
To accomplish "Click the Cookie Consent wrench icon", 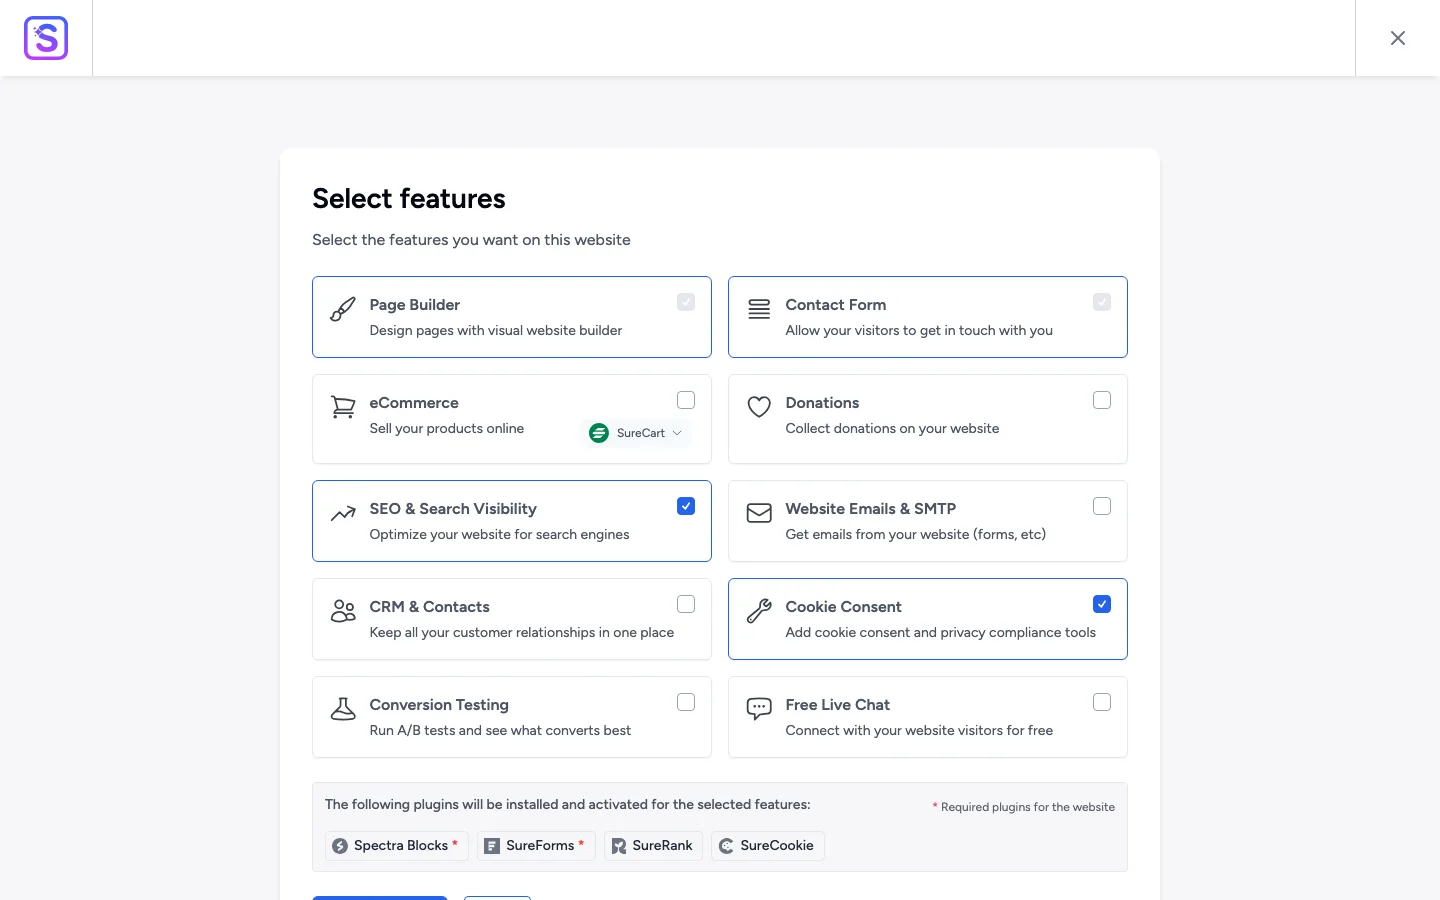I will click(759, 611).
